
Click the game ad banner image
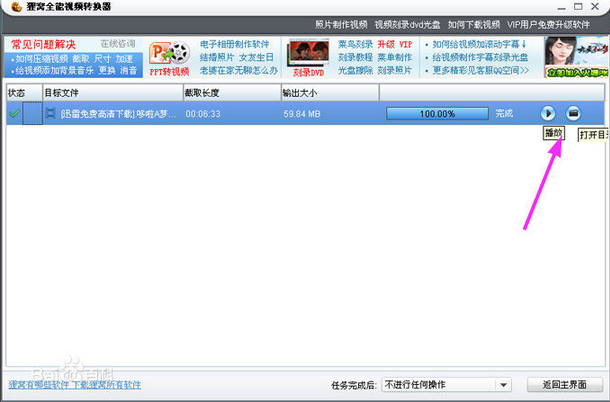coord(576,57)
